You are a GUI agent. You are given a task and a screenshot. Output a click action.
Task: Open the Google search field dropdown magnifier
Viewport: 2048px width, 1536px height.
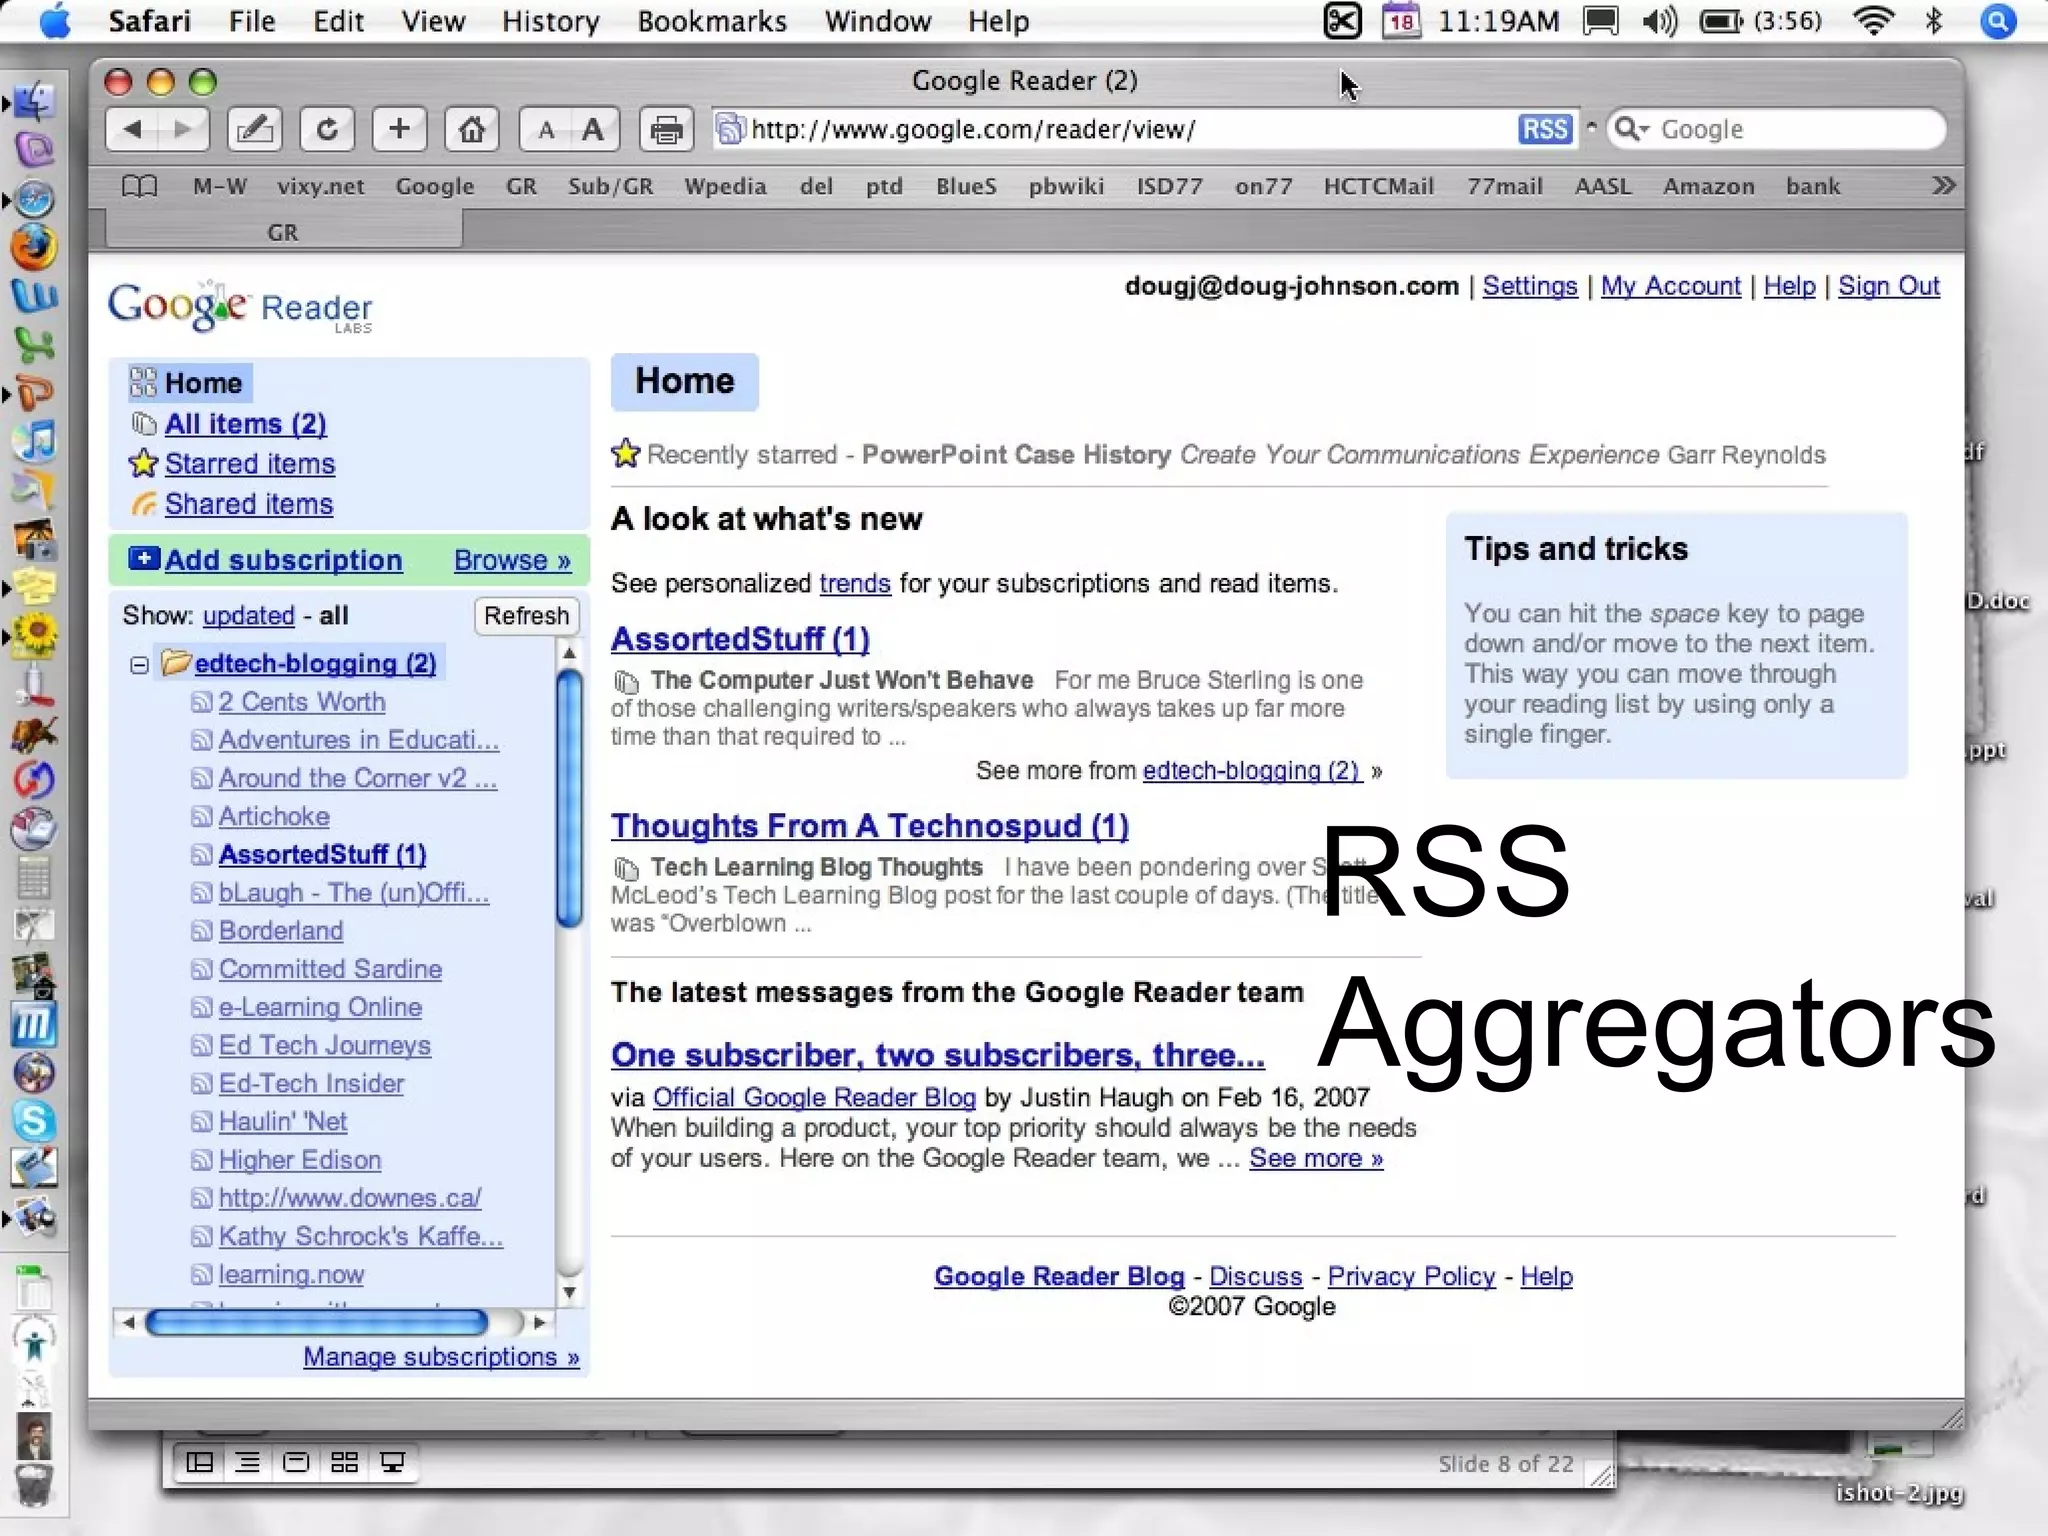point(1632,129)
